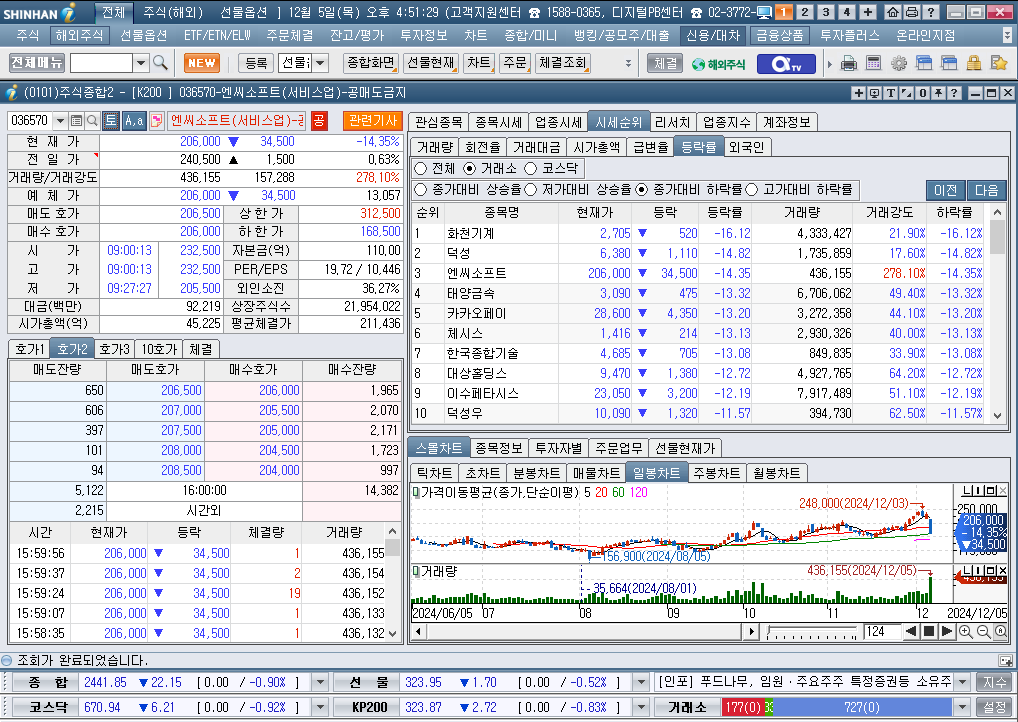The width and height of the screenshot is (1018, 722).
Task: Select 저가대비 상승률 radio option
Action: coord(530,190)
